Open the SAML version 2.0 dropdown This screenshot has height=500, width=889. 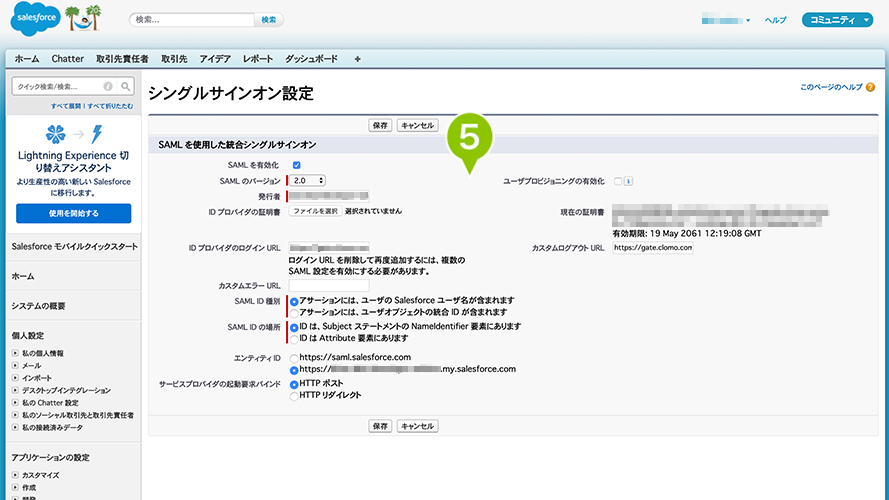pyautogui.click(x=308, y=180)
